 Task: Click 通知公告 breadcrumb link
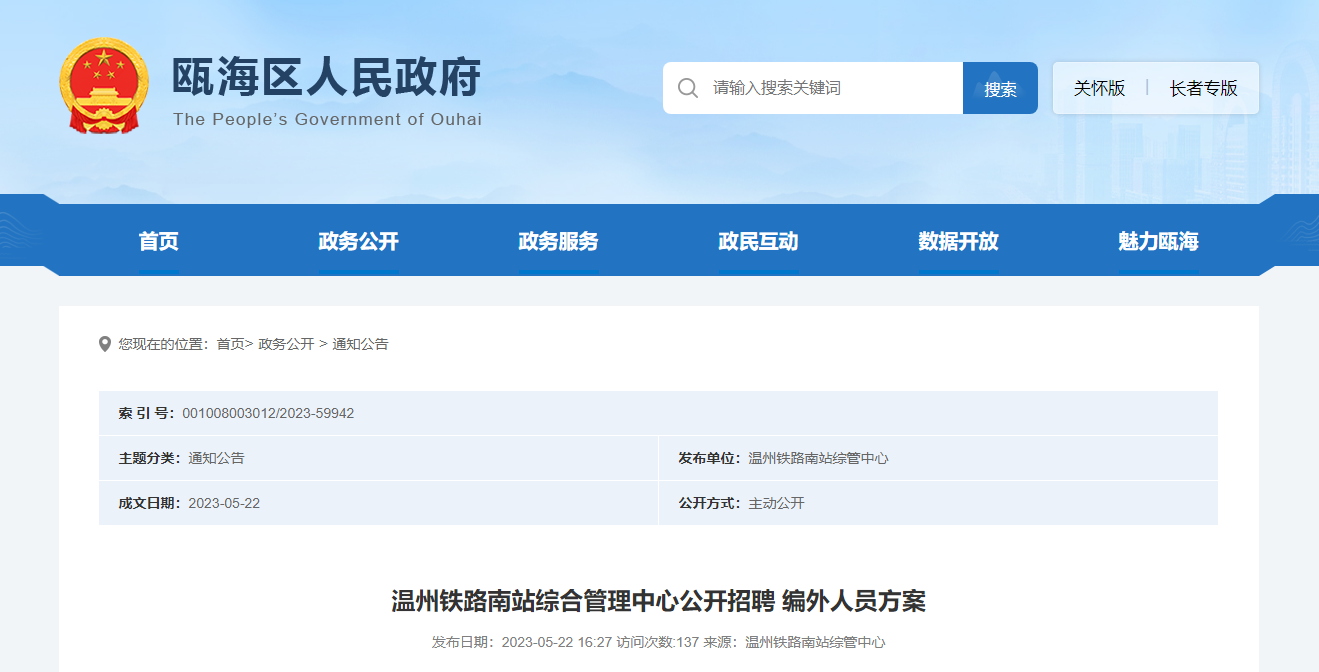coord(360,344)
